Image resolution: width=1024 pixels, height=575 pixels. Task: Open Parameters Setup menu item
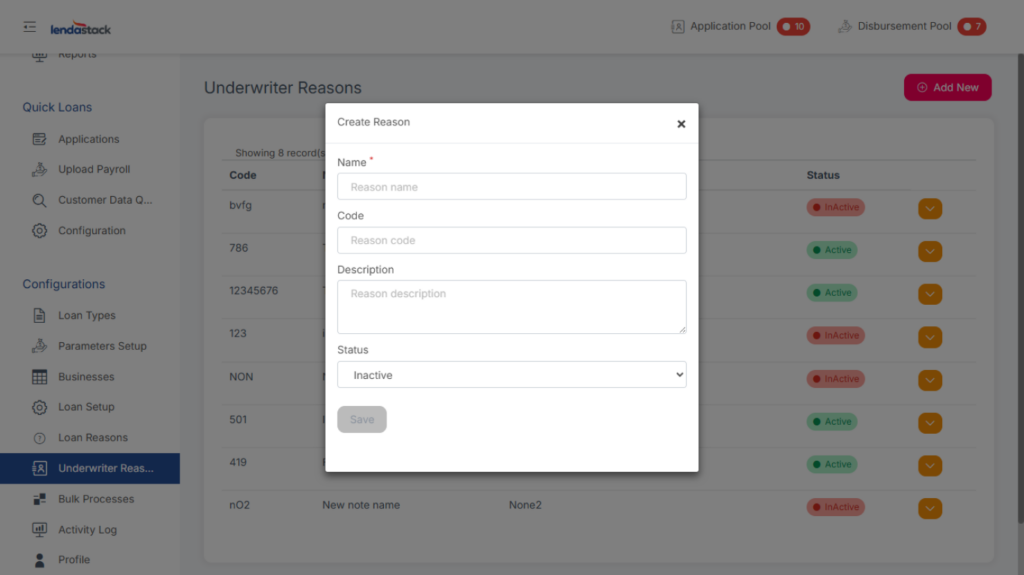pyautogui.click(x=102, y=346)
